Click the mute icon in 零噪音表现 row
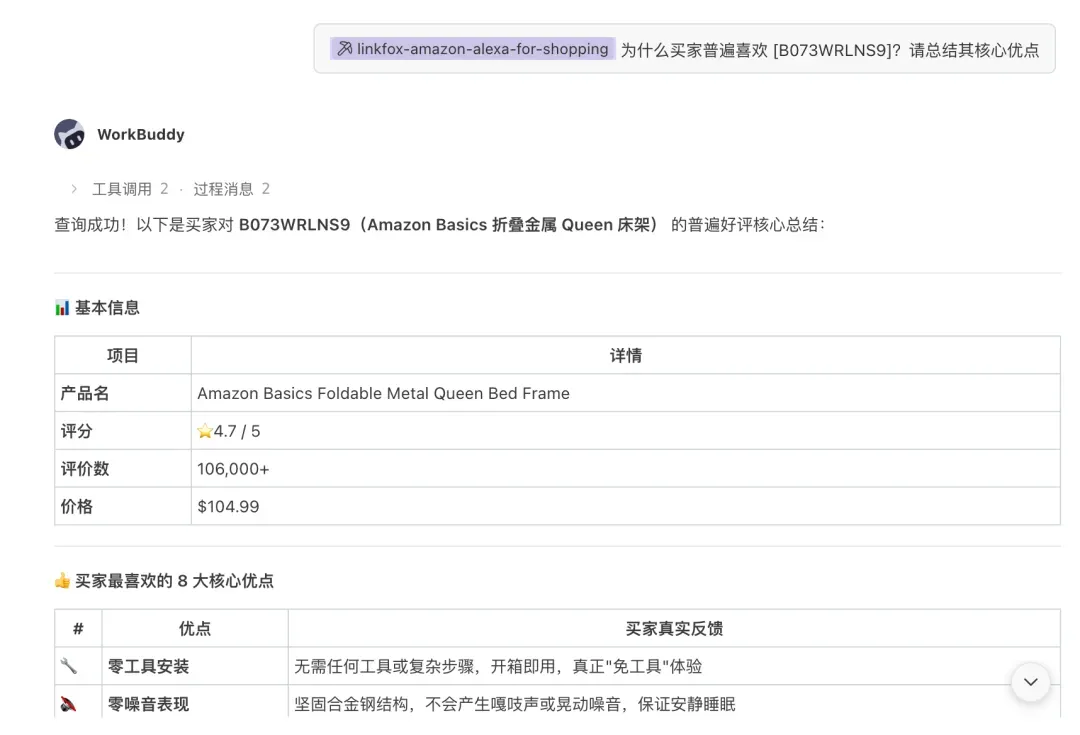Screen dimensions: 1080x735 point(69,704)
